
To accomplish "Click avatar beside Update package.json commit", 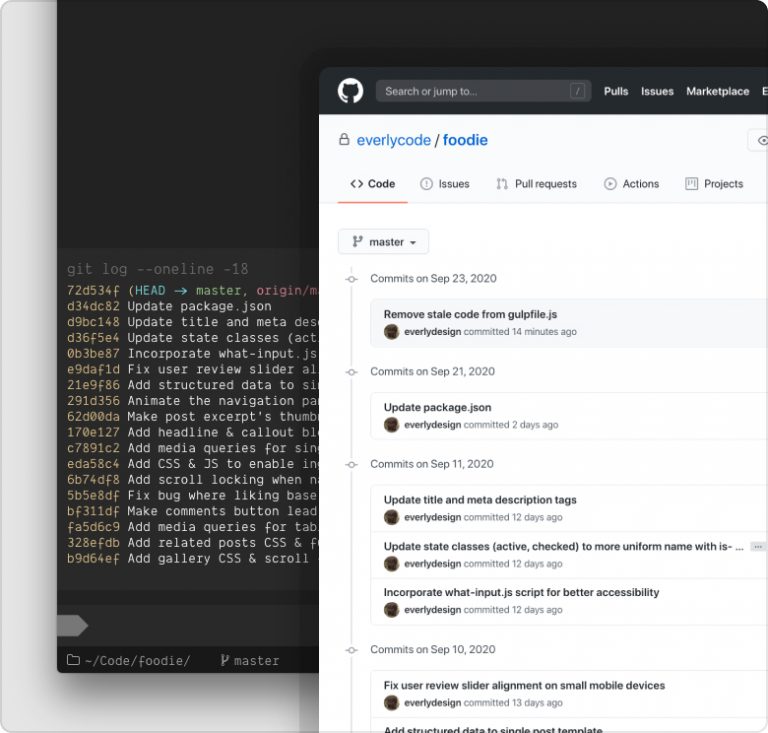I will (x=392, y=425).
